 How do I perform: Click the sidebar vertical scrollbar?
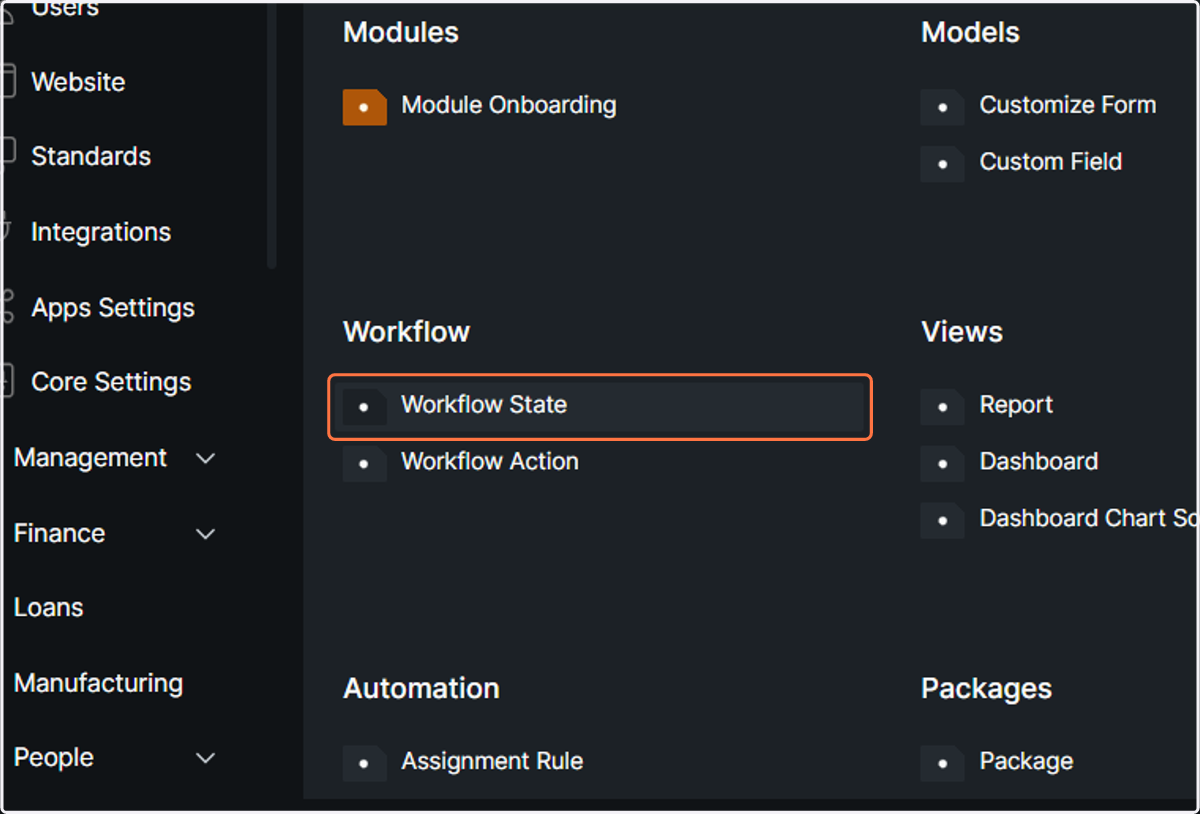click(x=272, y=135)
